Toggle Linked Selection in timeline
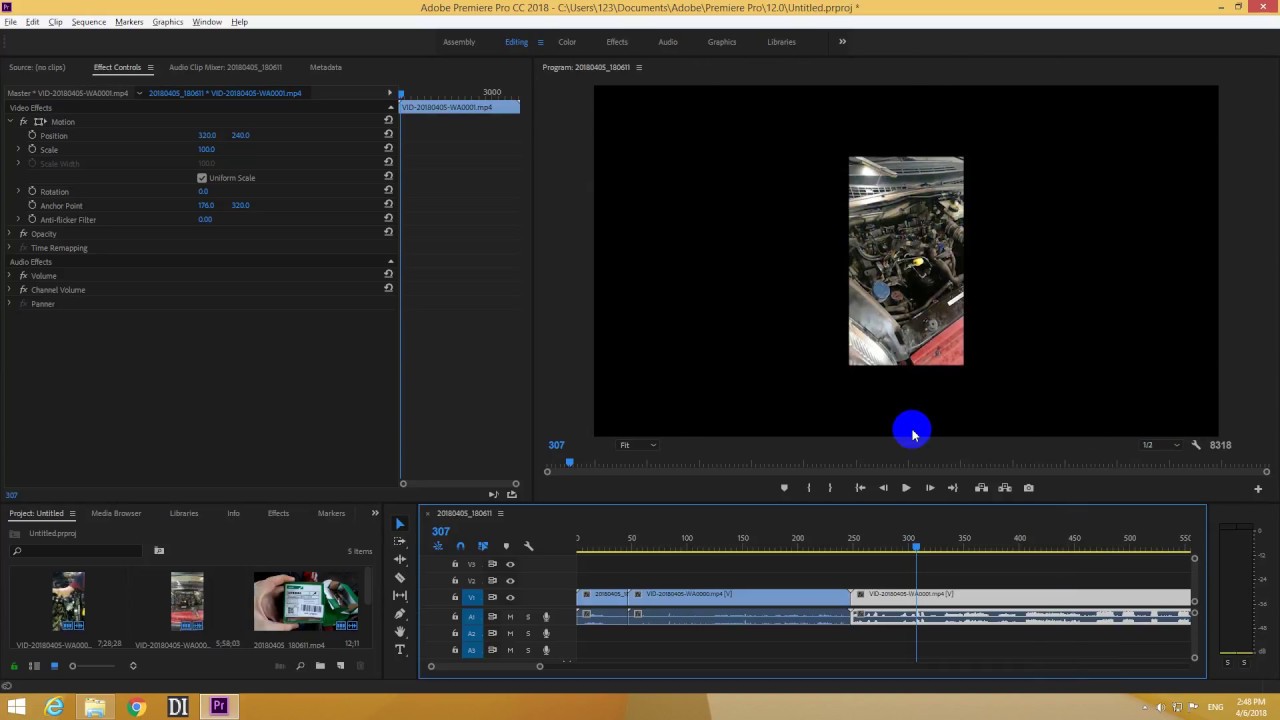Screen dimensions: 1280x720 (483, 546)
